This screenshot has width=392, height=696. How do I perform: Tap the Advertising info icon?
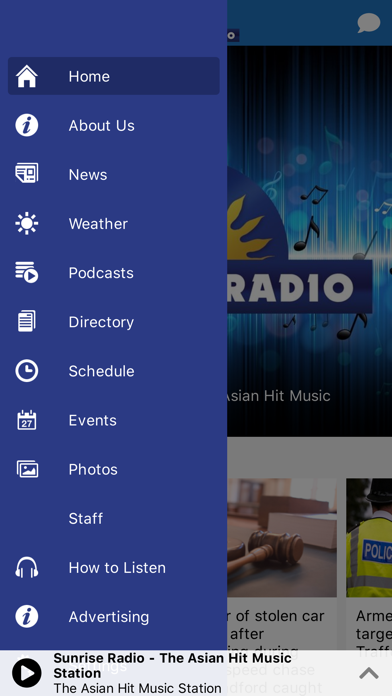click(27, 617)
